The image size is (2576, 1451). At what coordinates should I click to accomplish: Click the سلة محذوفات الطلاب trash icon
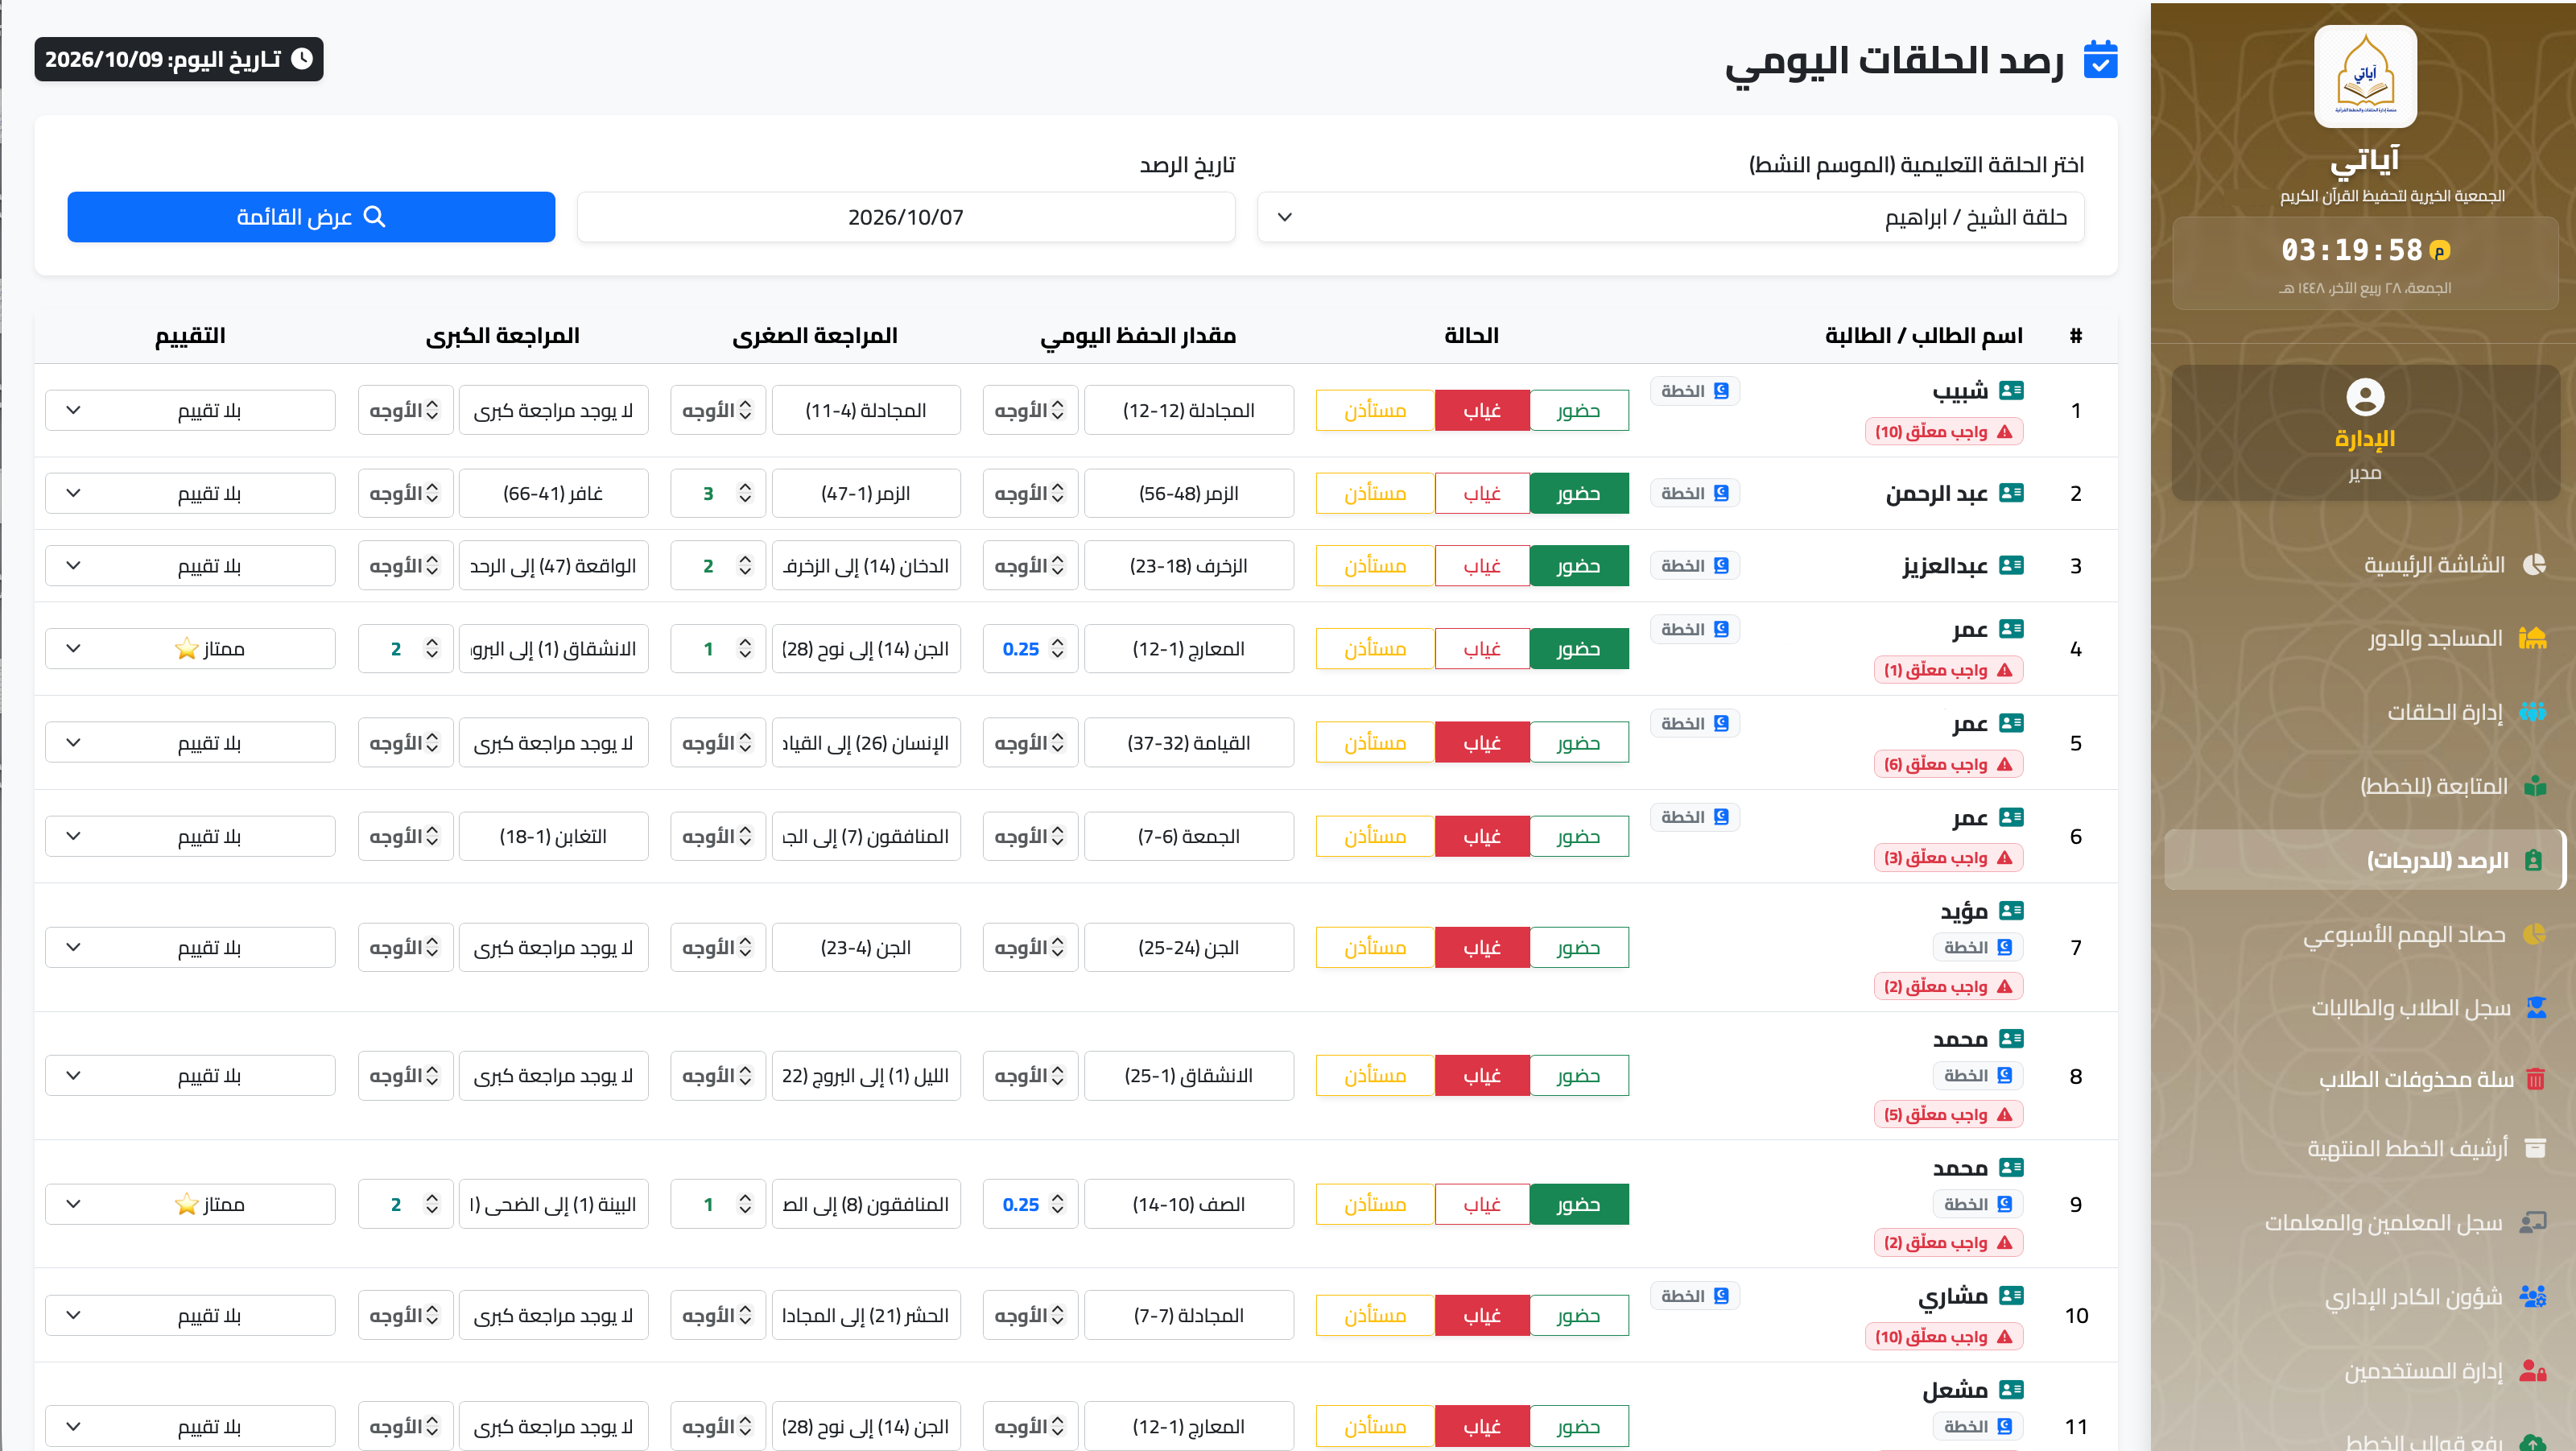2536,1079
